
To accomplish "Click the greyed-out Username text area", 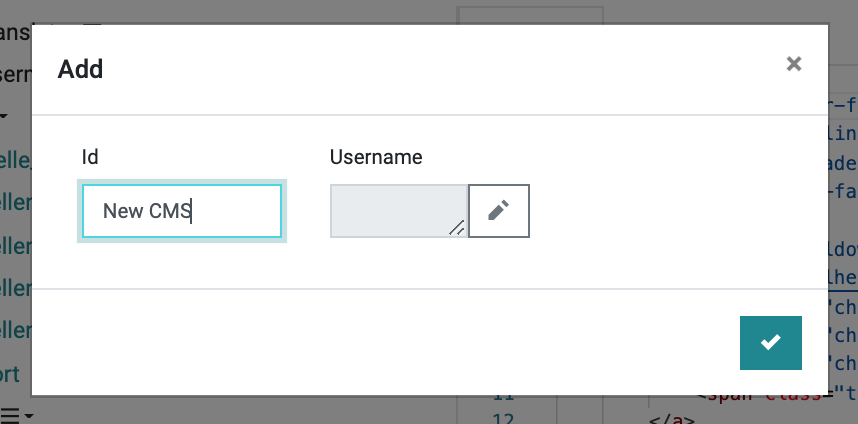I will 399,211.
